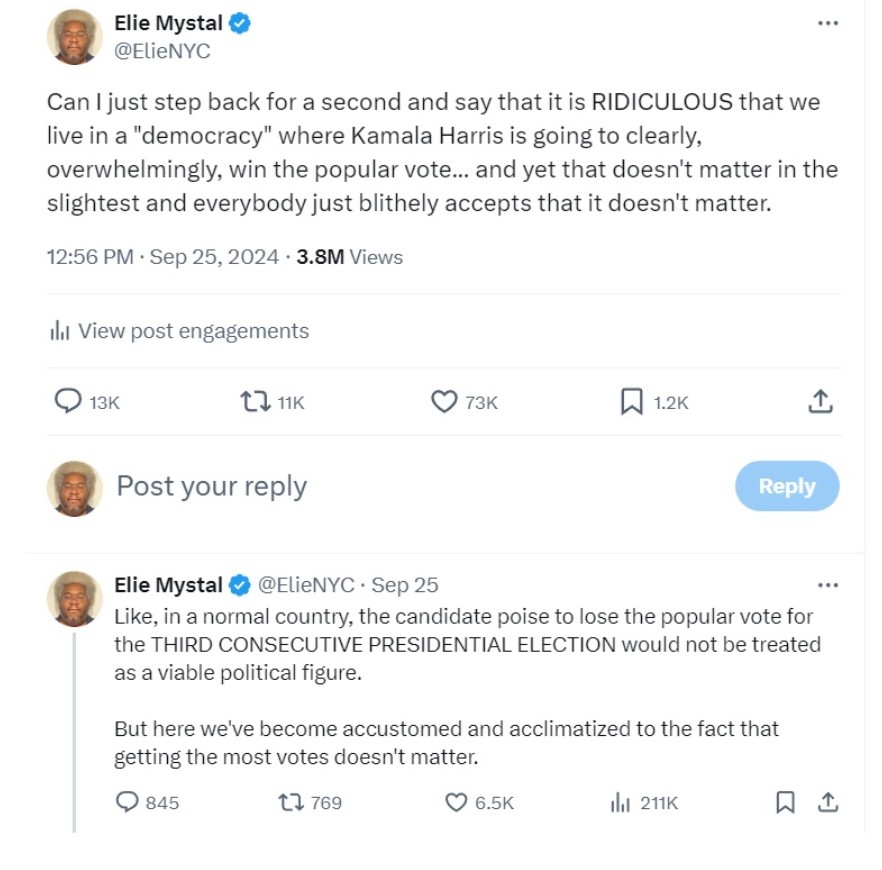Repost the main post with 11K reposts

pyautogui.click(x=256, y=402)
